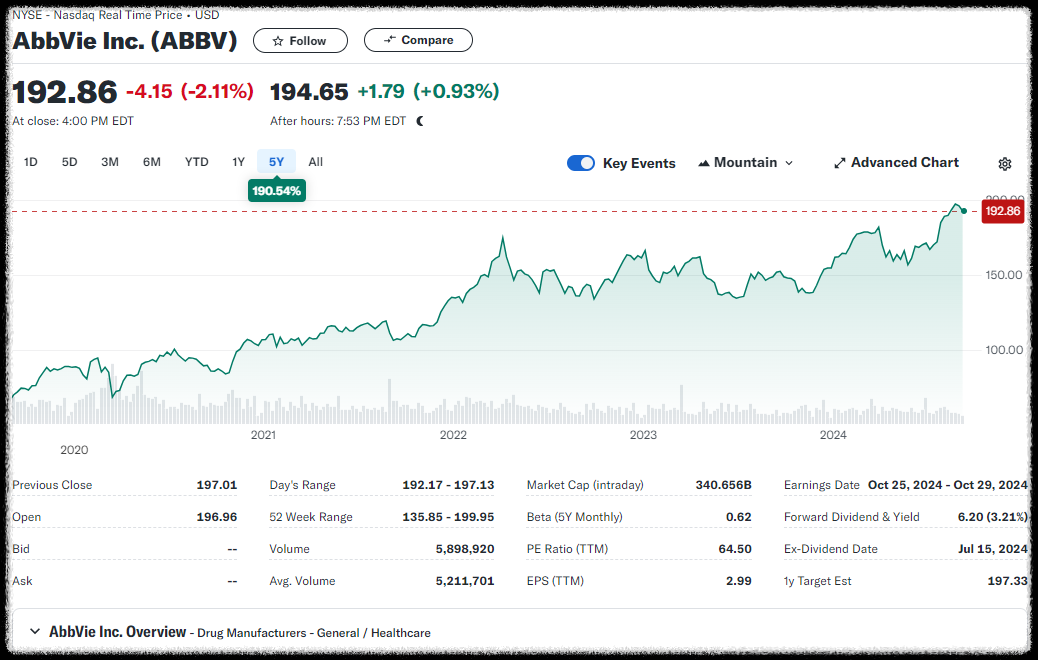Screen dimensions: 1038x660
Task: Click the after-hours price 194.65
Action: (309, 91)
